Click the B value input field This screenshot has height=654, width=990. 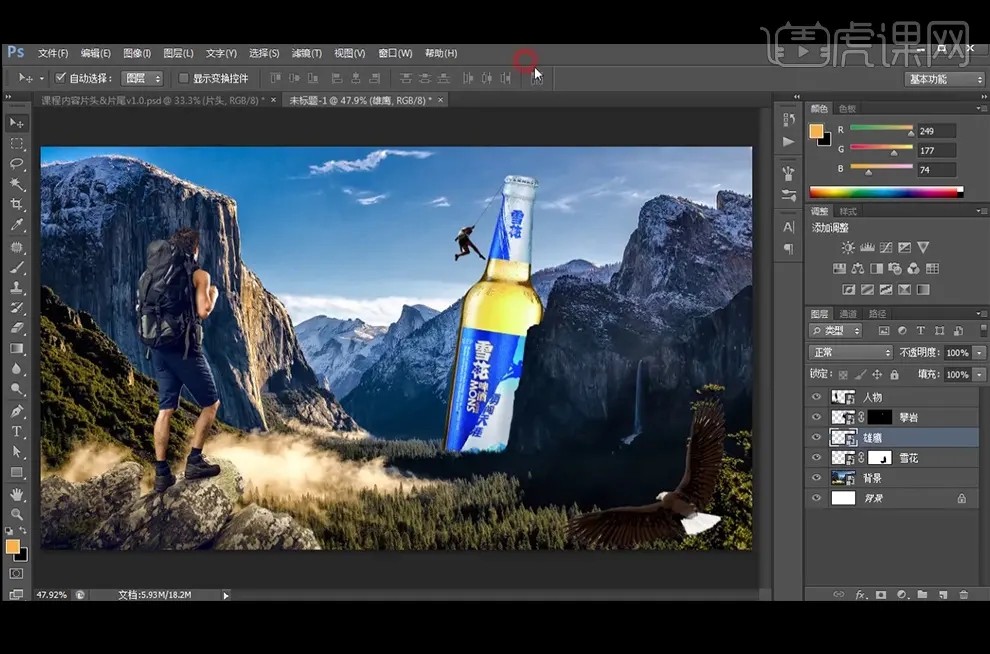pos(936,170)
